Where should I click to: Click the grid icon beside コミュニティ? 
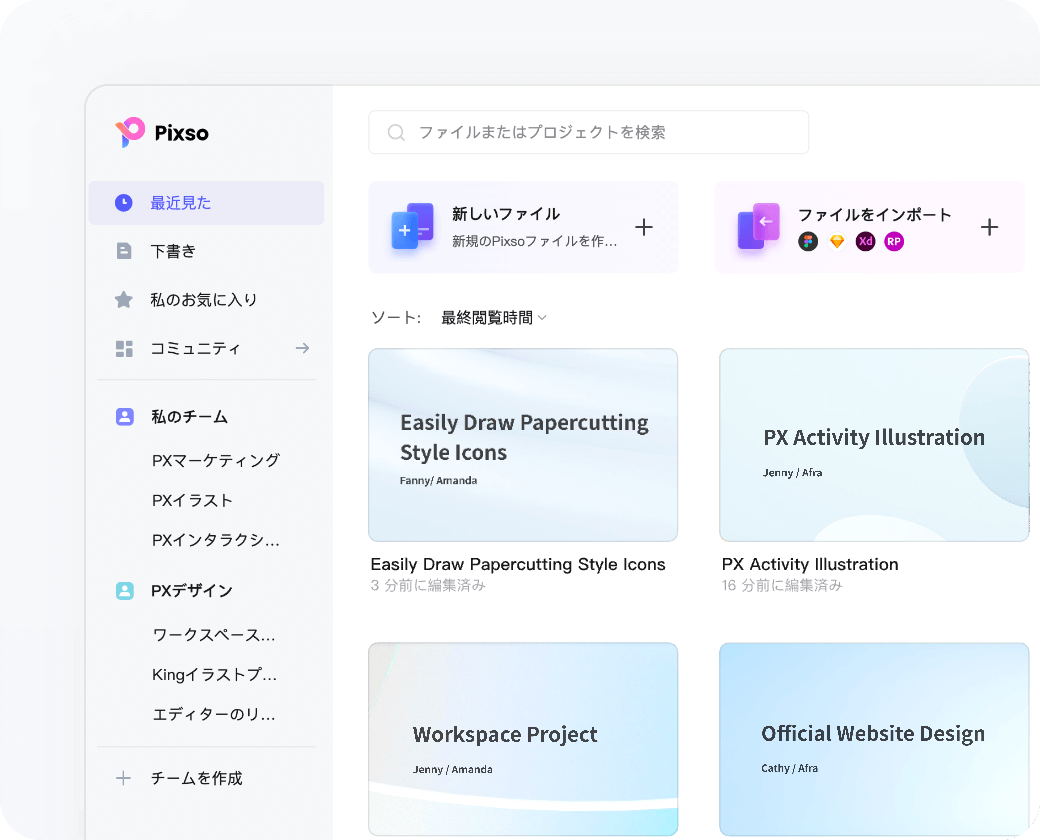click(124, 348)
